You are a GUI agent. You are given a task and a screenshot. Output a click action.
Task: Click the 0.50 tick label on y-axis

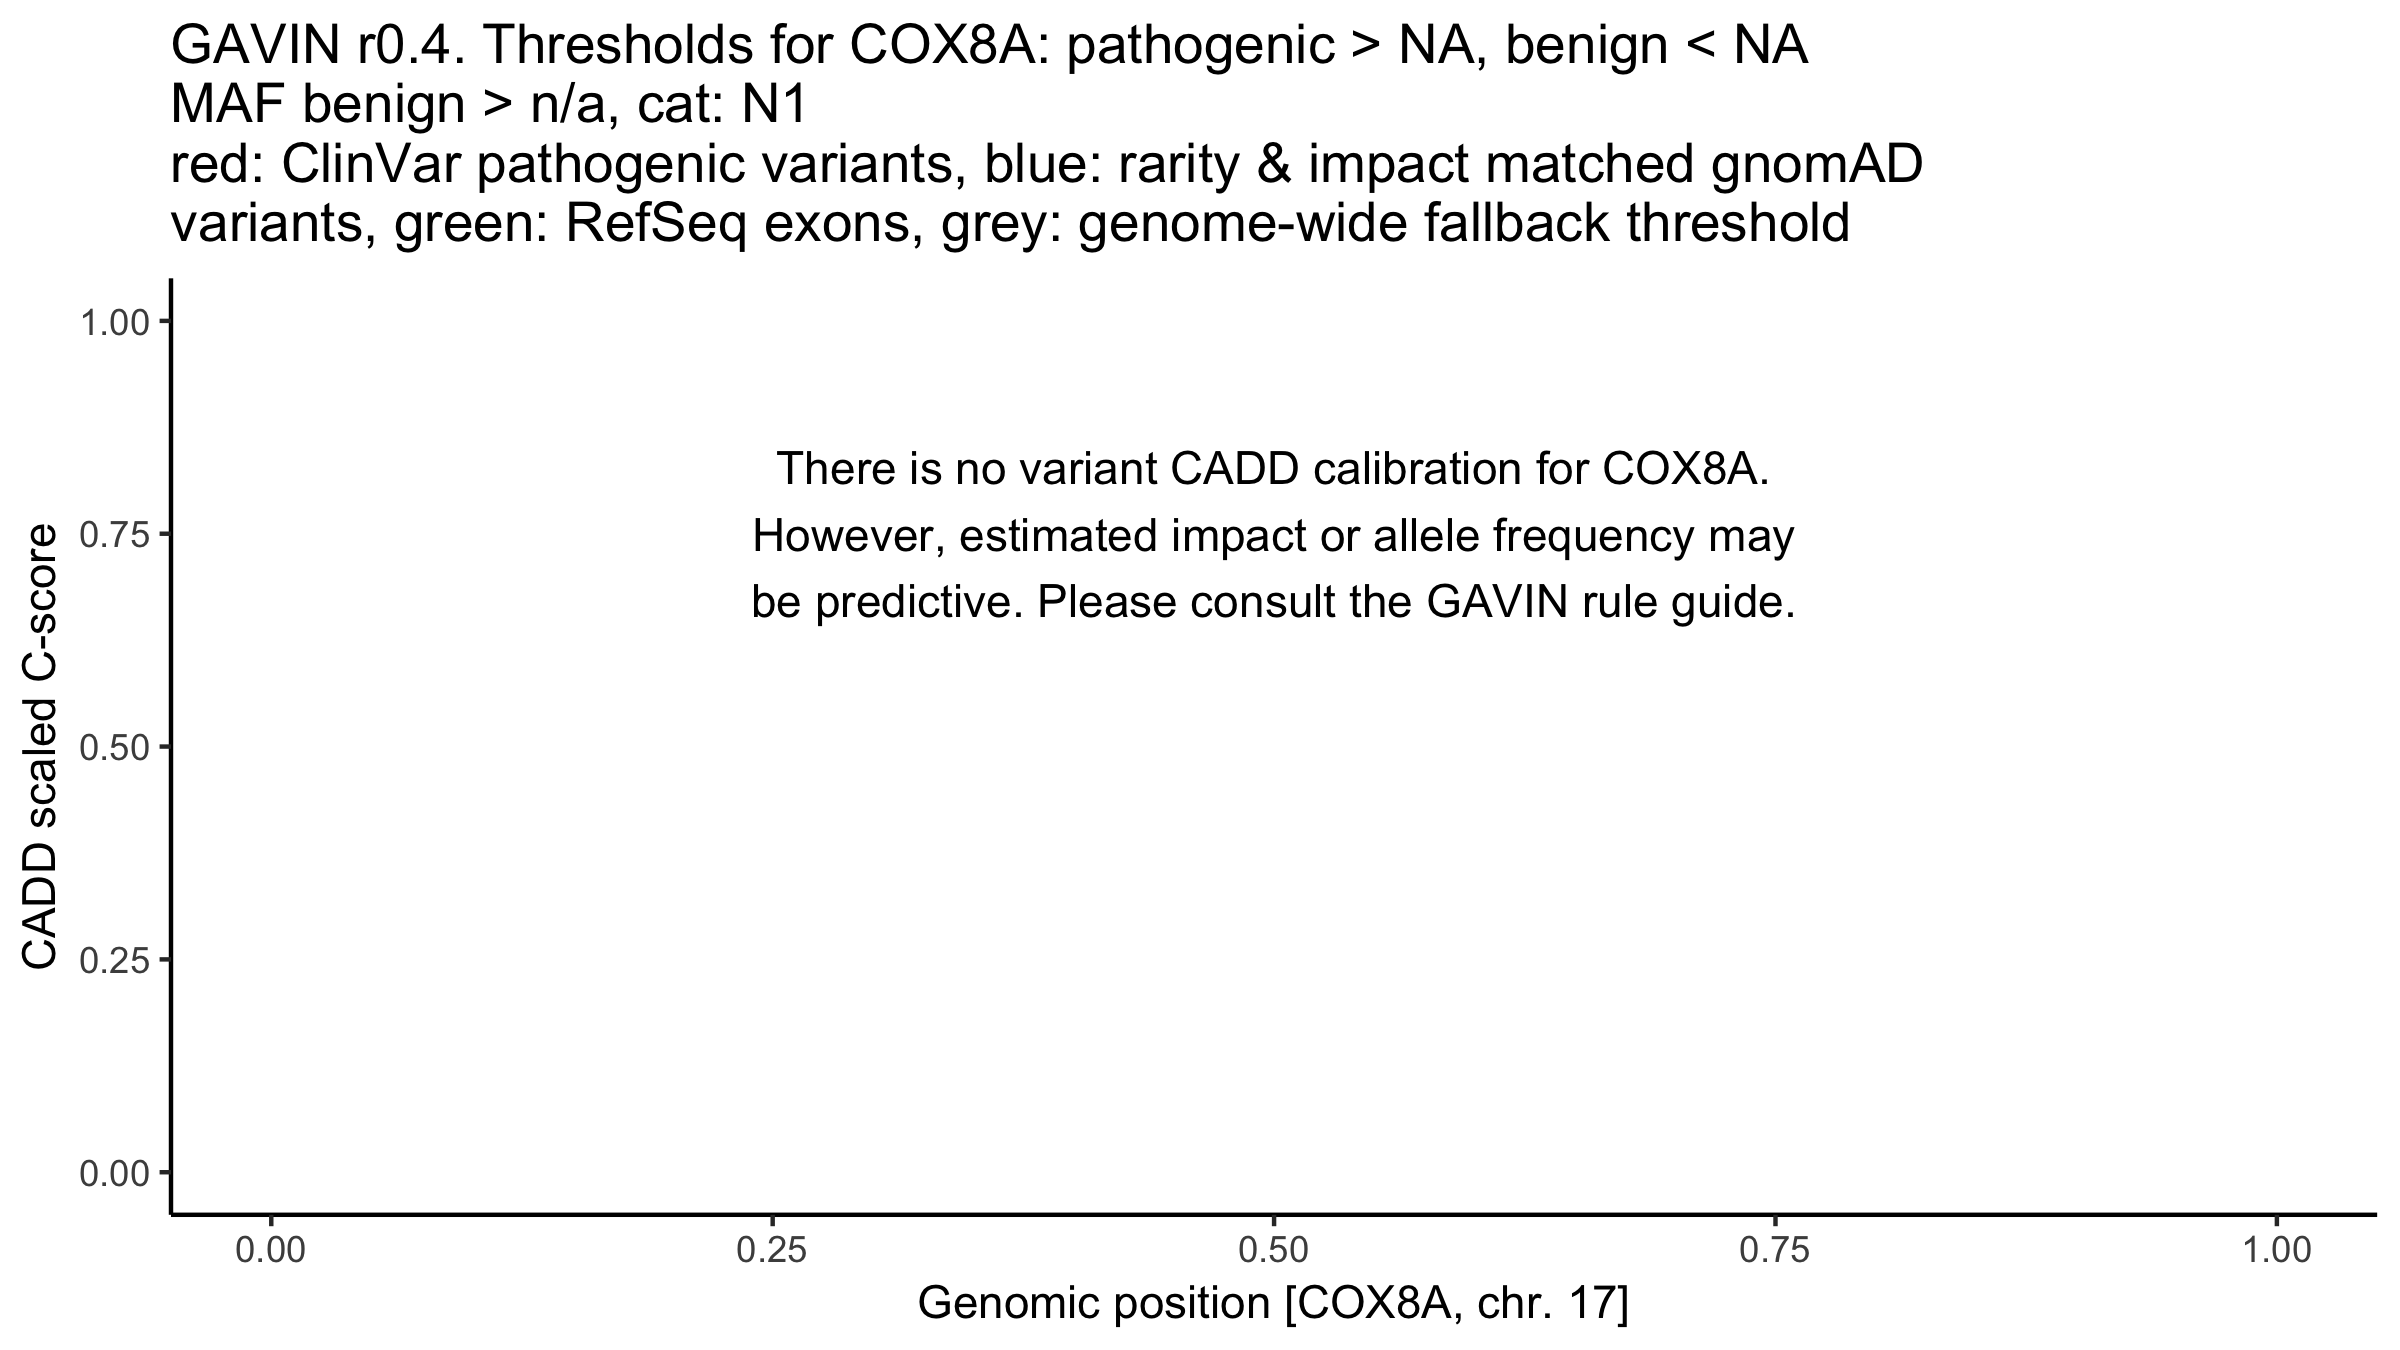pos(113,747)
